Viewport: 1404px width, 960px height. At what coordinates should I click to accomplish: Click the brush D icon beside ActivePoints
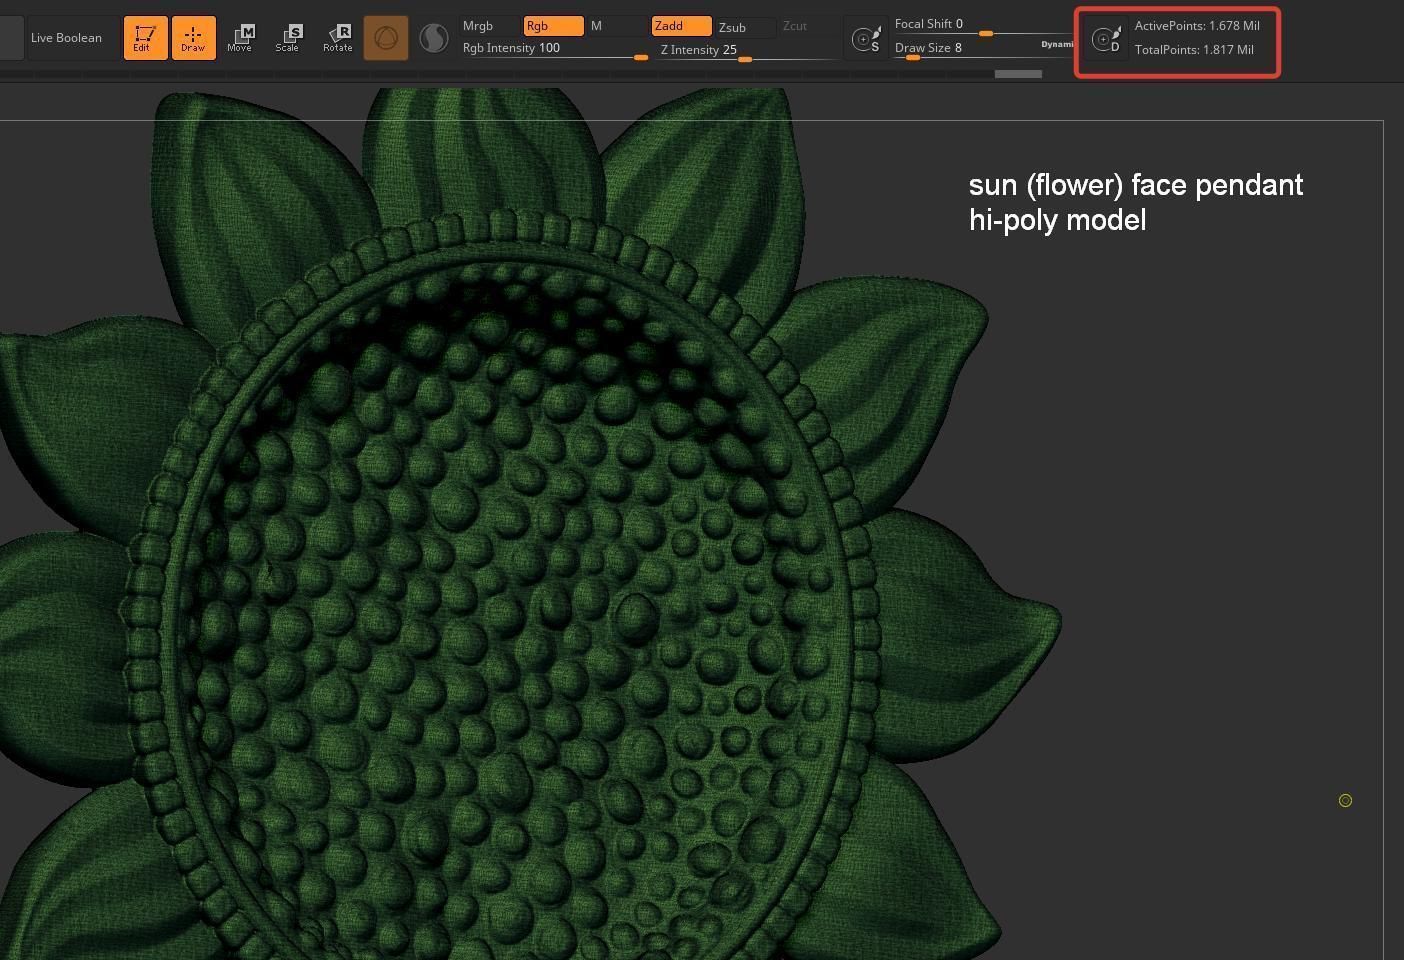[x=1107, y=39]
